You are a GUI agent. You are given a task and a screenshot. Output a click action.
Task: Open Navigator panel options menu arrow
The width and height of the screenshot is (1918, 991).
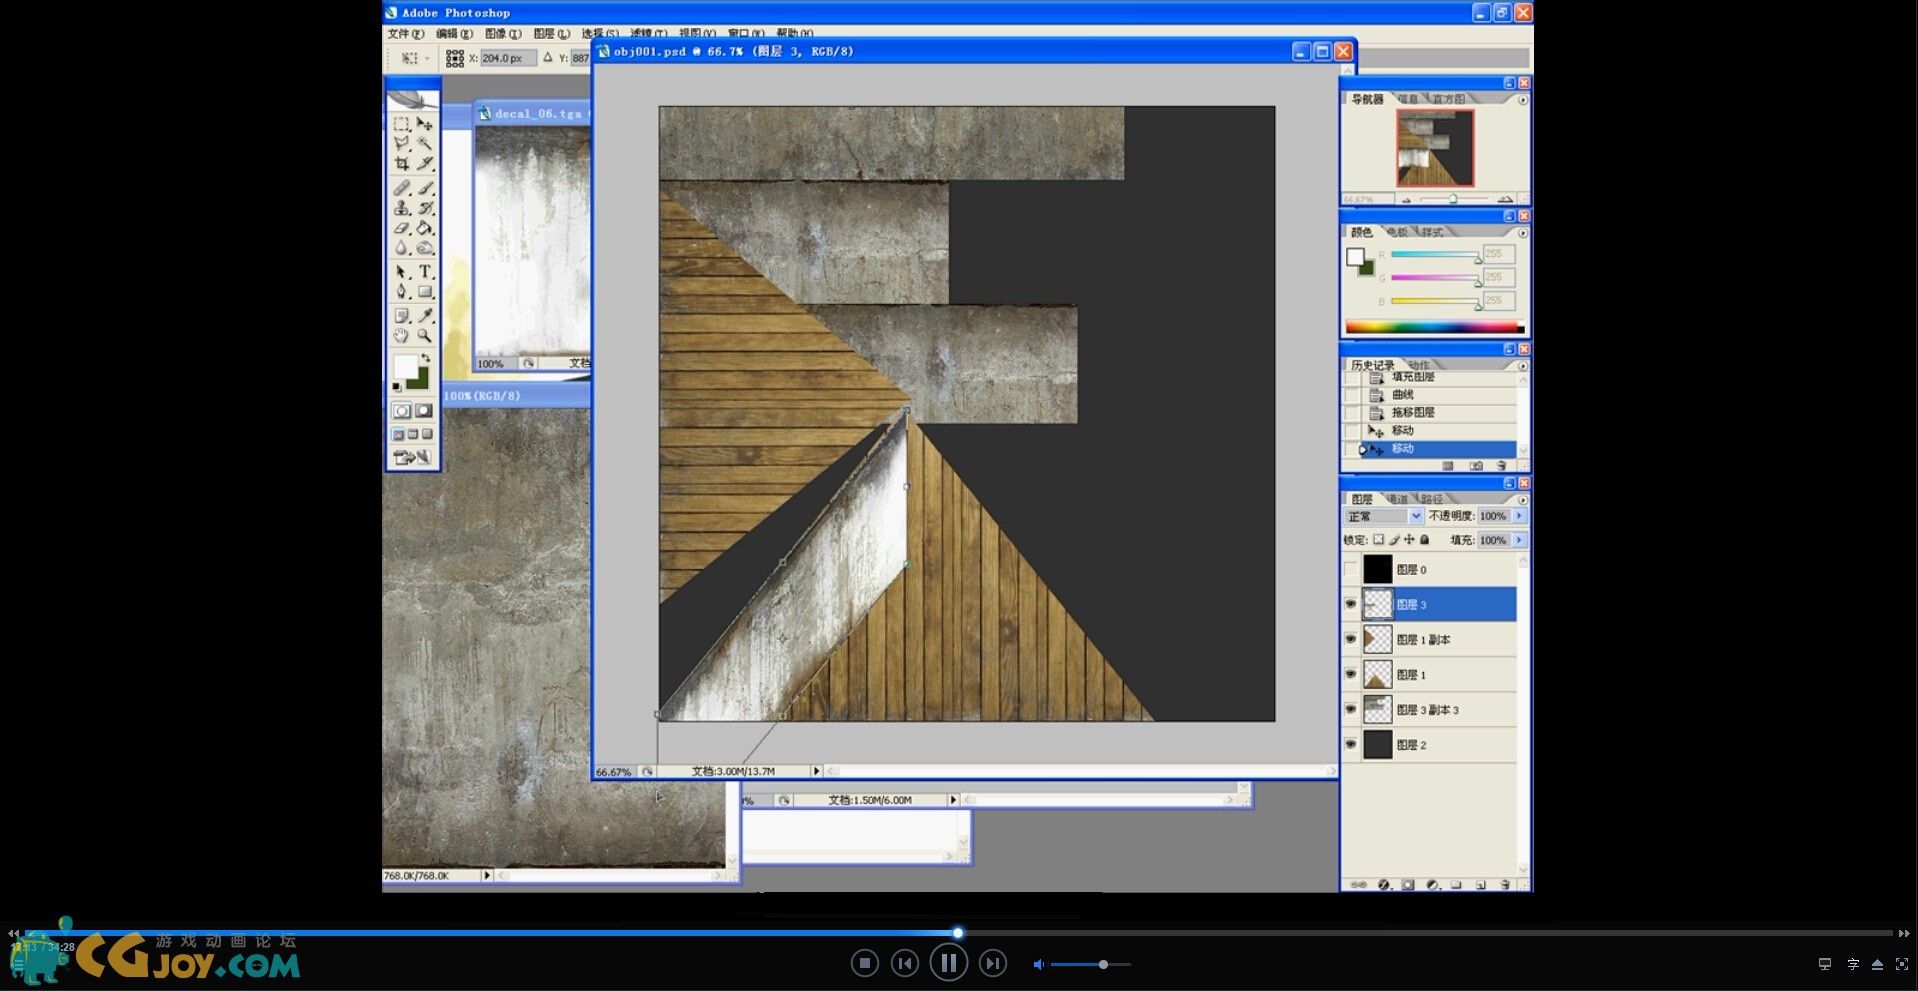click(x=1523, y=99)
